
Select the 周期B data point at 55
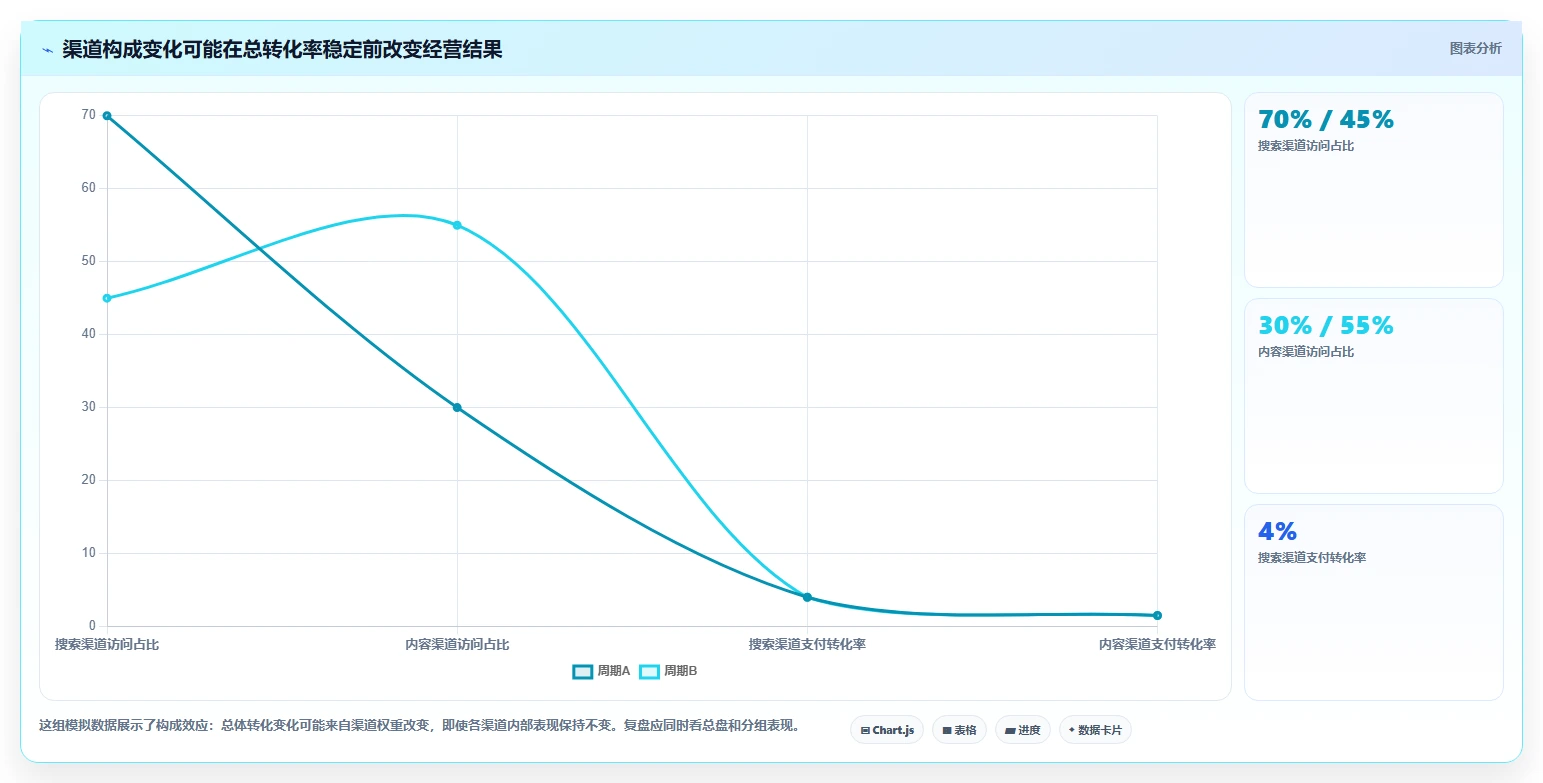[x=457, y=225]
